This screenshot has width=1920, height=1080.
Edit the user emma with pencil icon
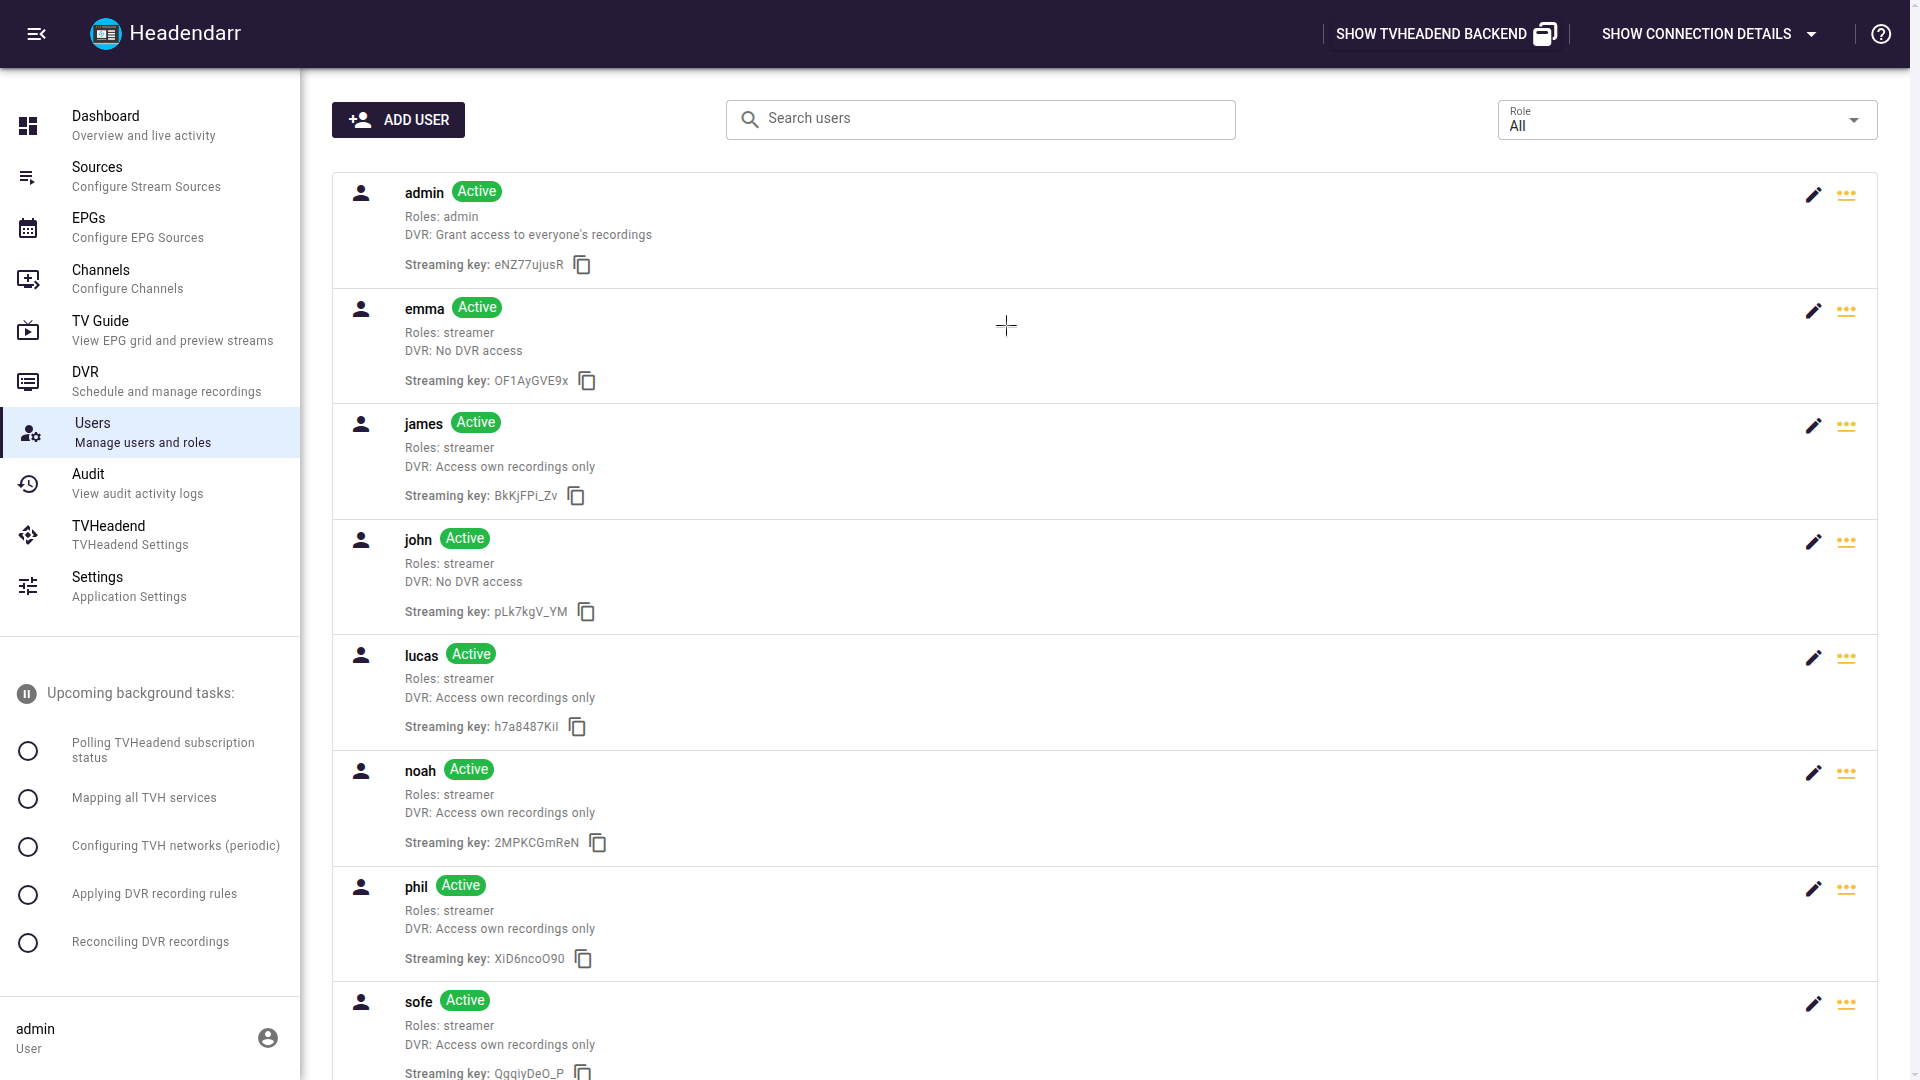[x=1814, y=311]
